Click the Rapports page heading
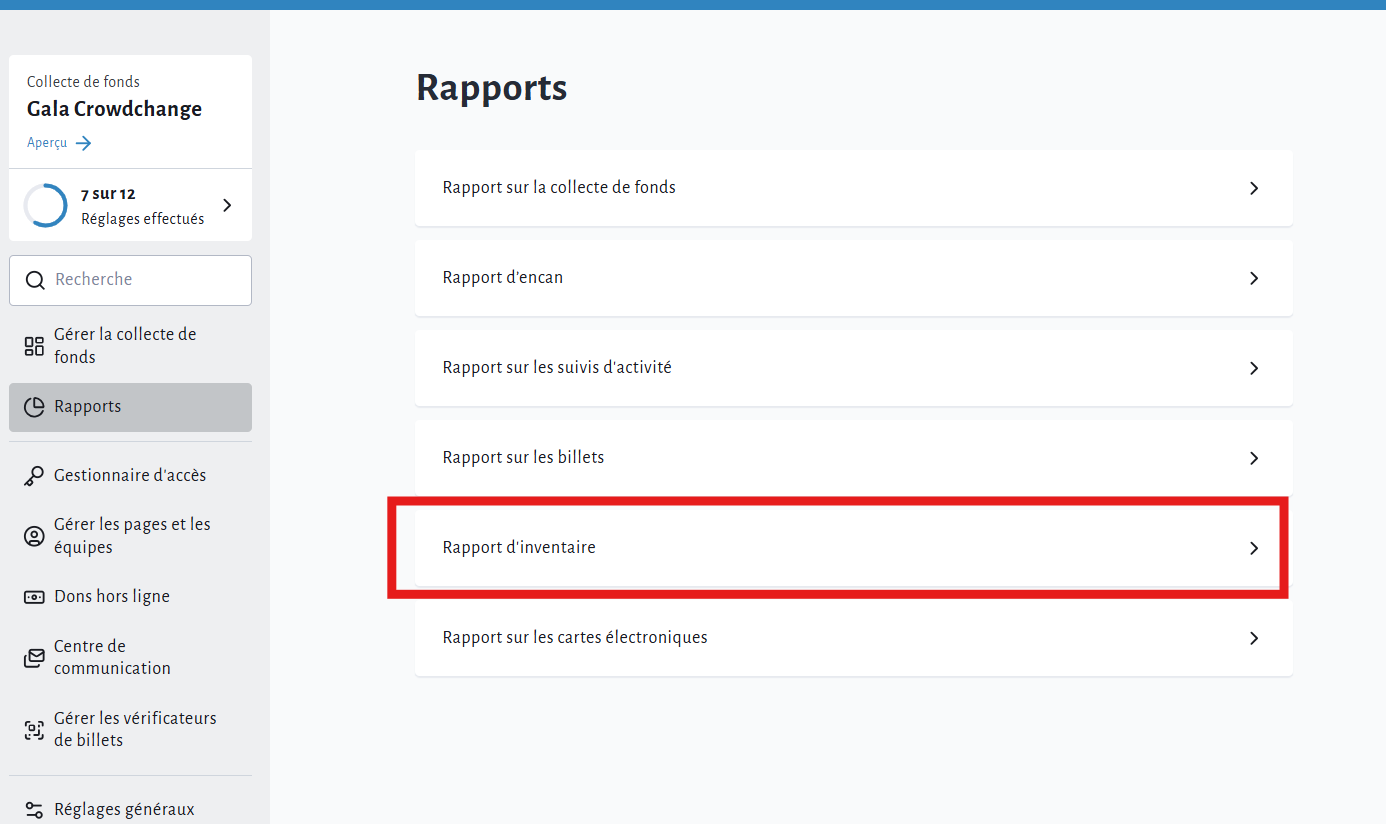The width and height of the screenshot is (1386, 824). coord(492,88)
